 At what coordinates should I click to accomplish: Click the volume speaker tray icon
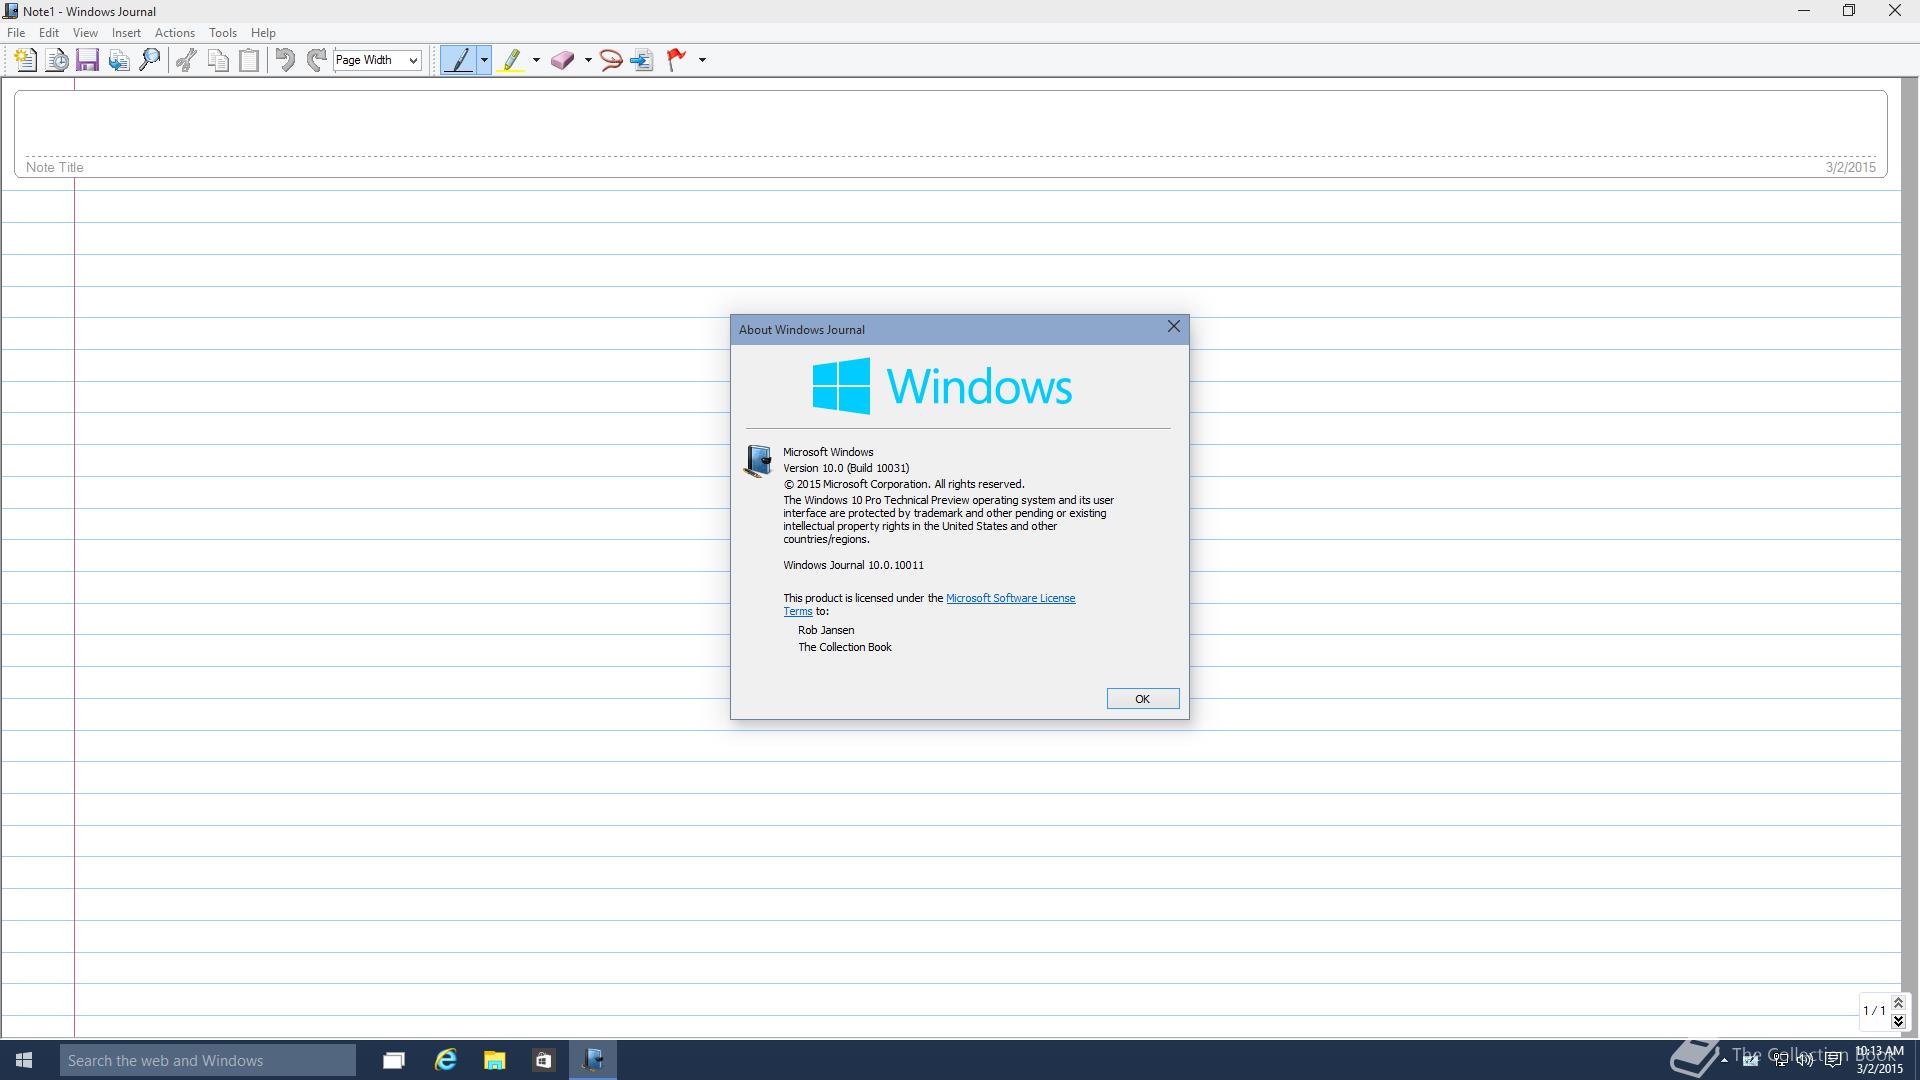pyautogui.click(x=1806, y=1061)
